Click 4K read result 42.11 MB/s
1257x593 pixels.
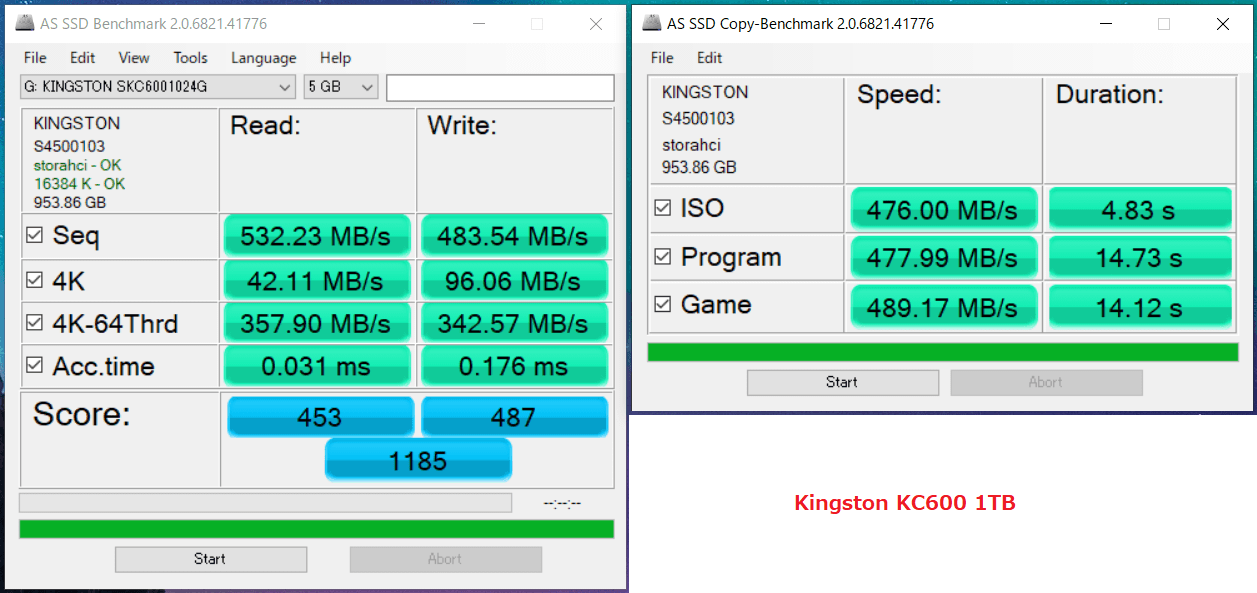click(x=316, y=282)
